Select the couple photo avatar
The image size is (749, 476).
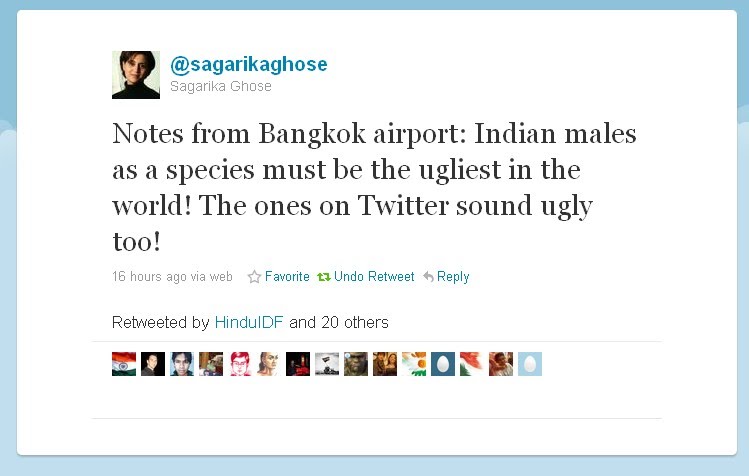385,364
